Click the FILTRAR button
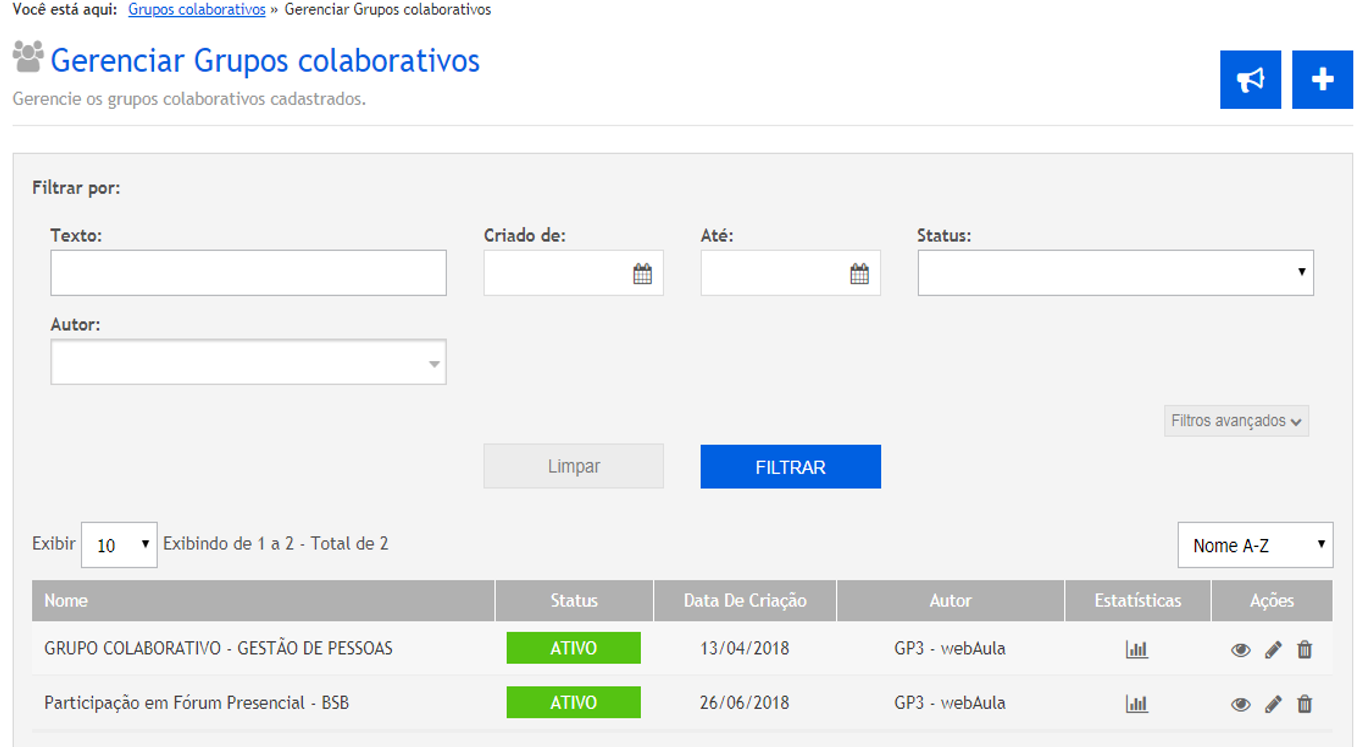 click(x=790, y=467)
